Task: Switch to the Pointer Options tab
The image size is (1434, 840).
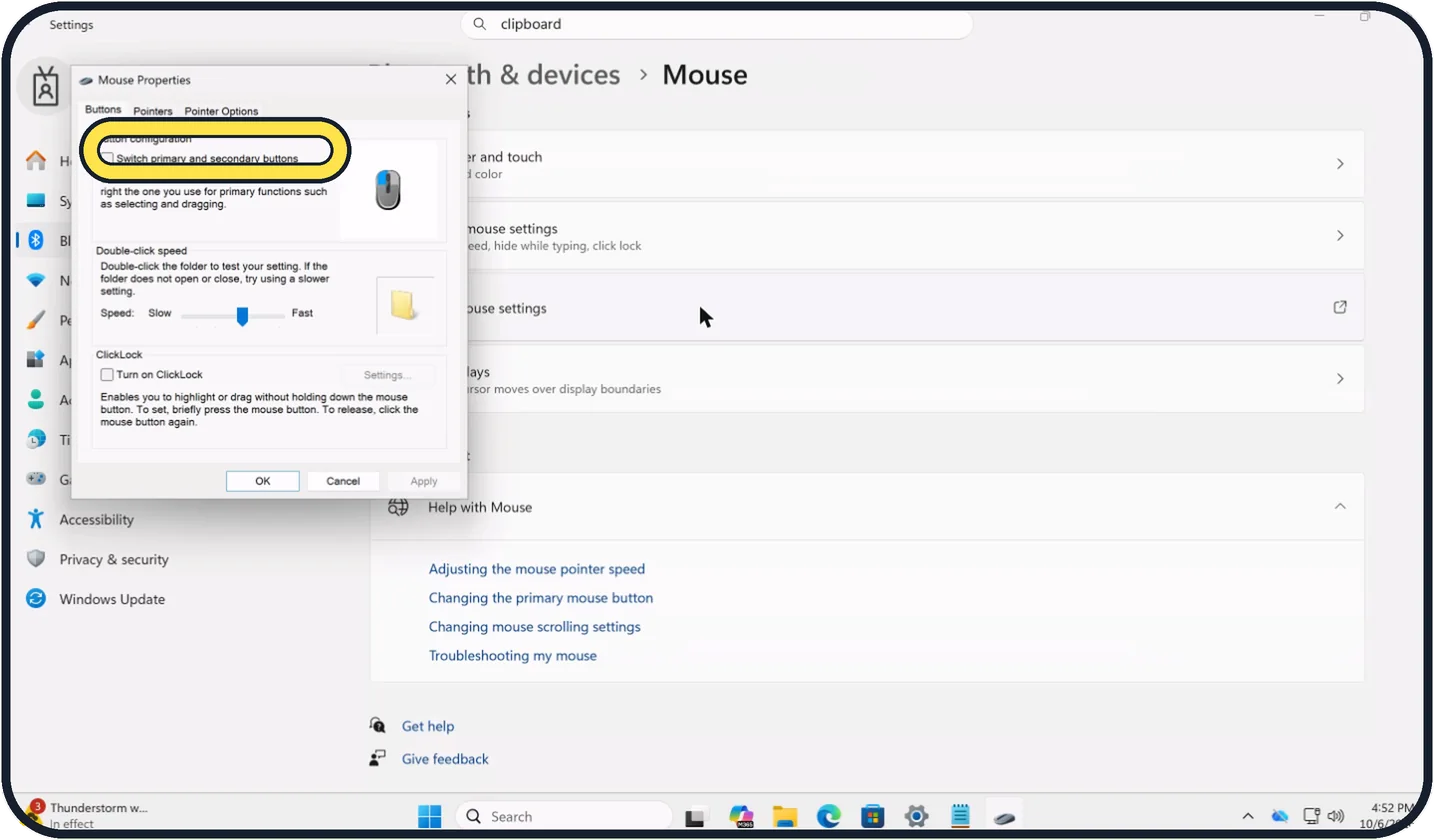Action: (x=221, y=111)
